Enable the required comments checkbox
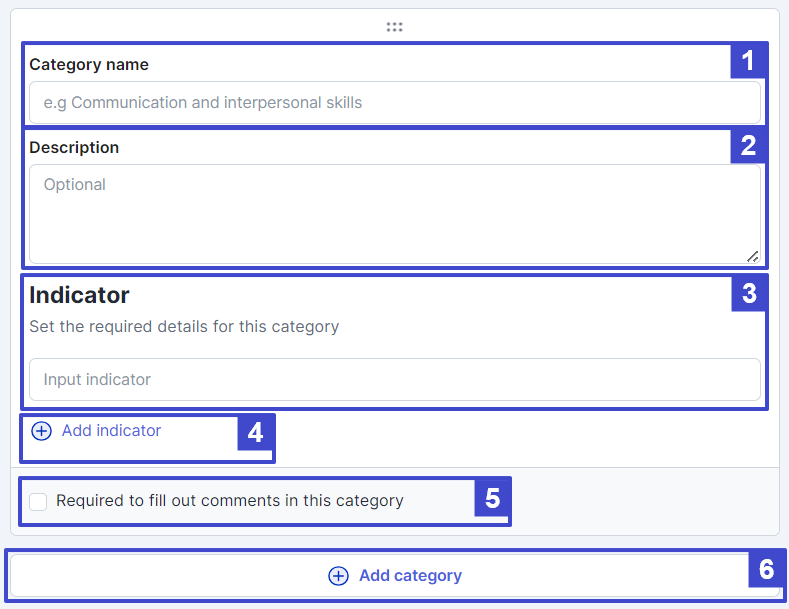The height and width of the screenshot is (609, 789). tap(38, 501)
